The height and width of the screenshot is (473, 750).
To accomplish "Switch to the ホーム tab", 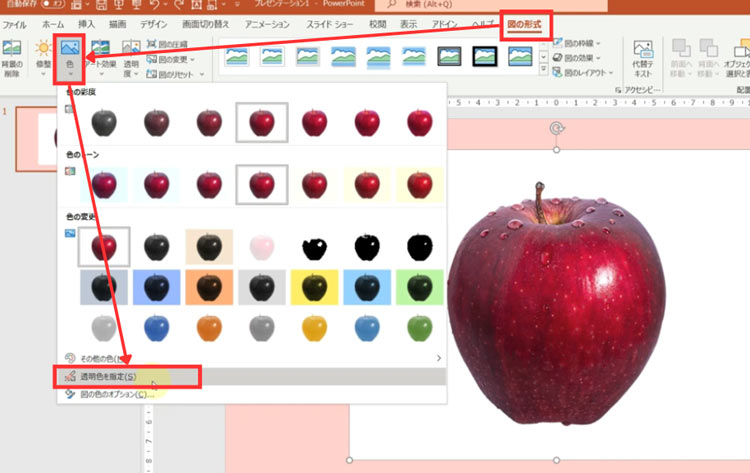I will [x=53, y=24].
